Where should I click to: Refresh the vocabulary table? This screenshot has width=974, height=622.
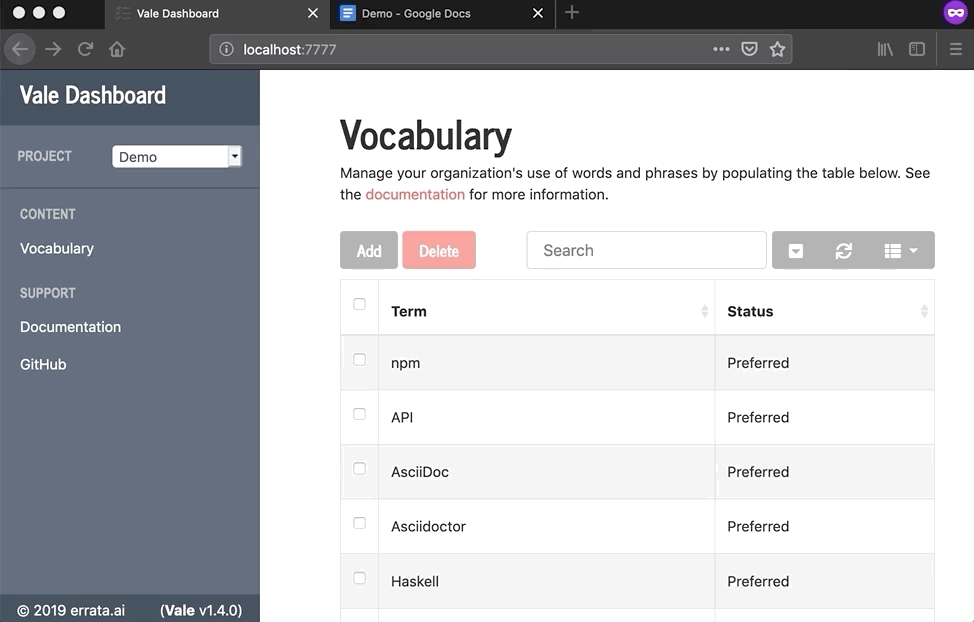pos(843,251)
